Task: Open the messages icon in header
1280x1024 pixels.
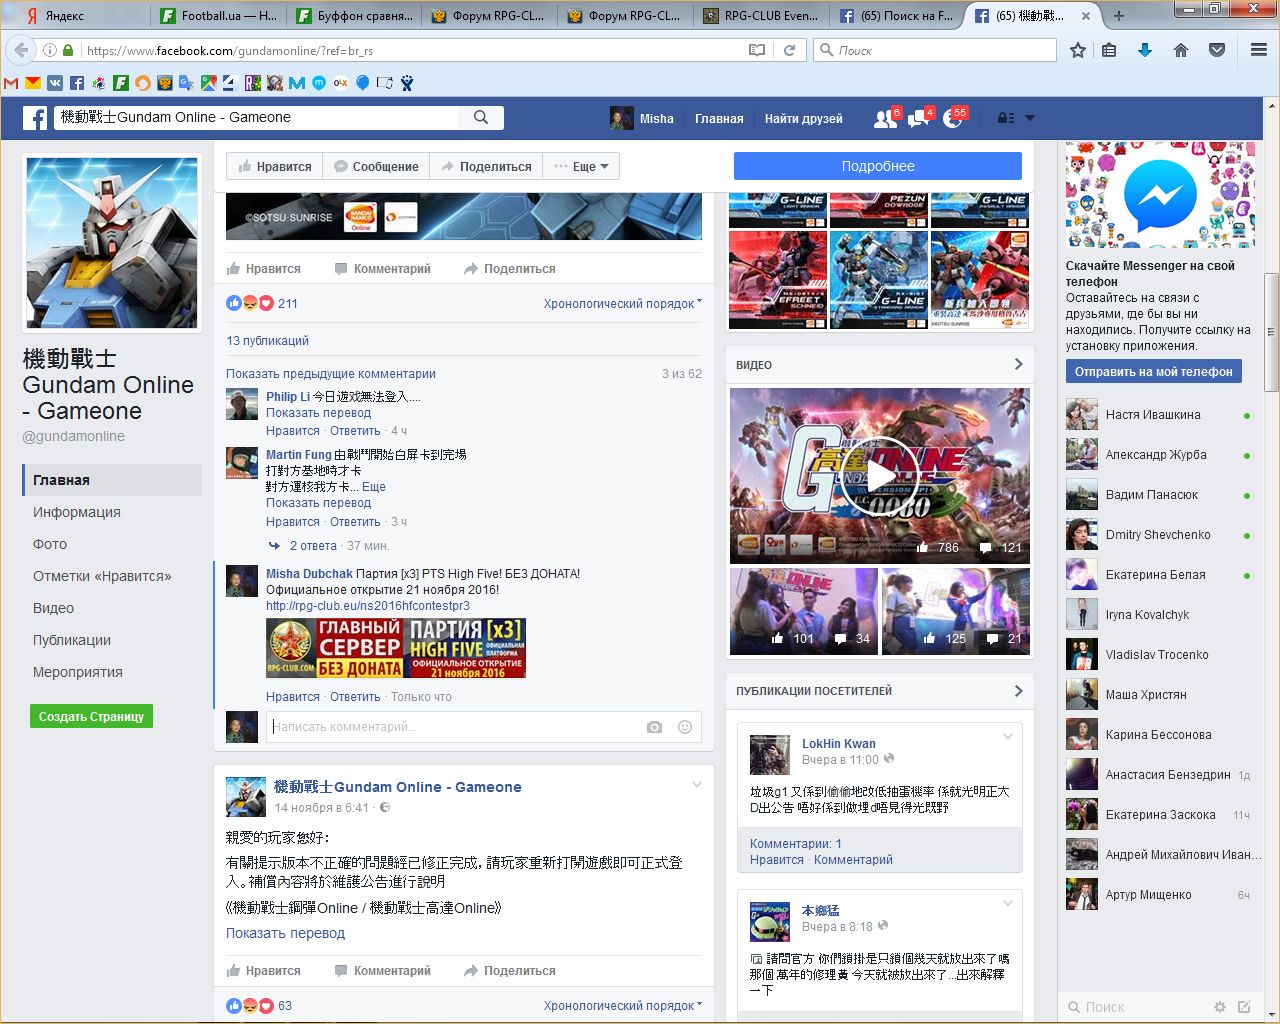Action: [918, 118]
